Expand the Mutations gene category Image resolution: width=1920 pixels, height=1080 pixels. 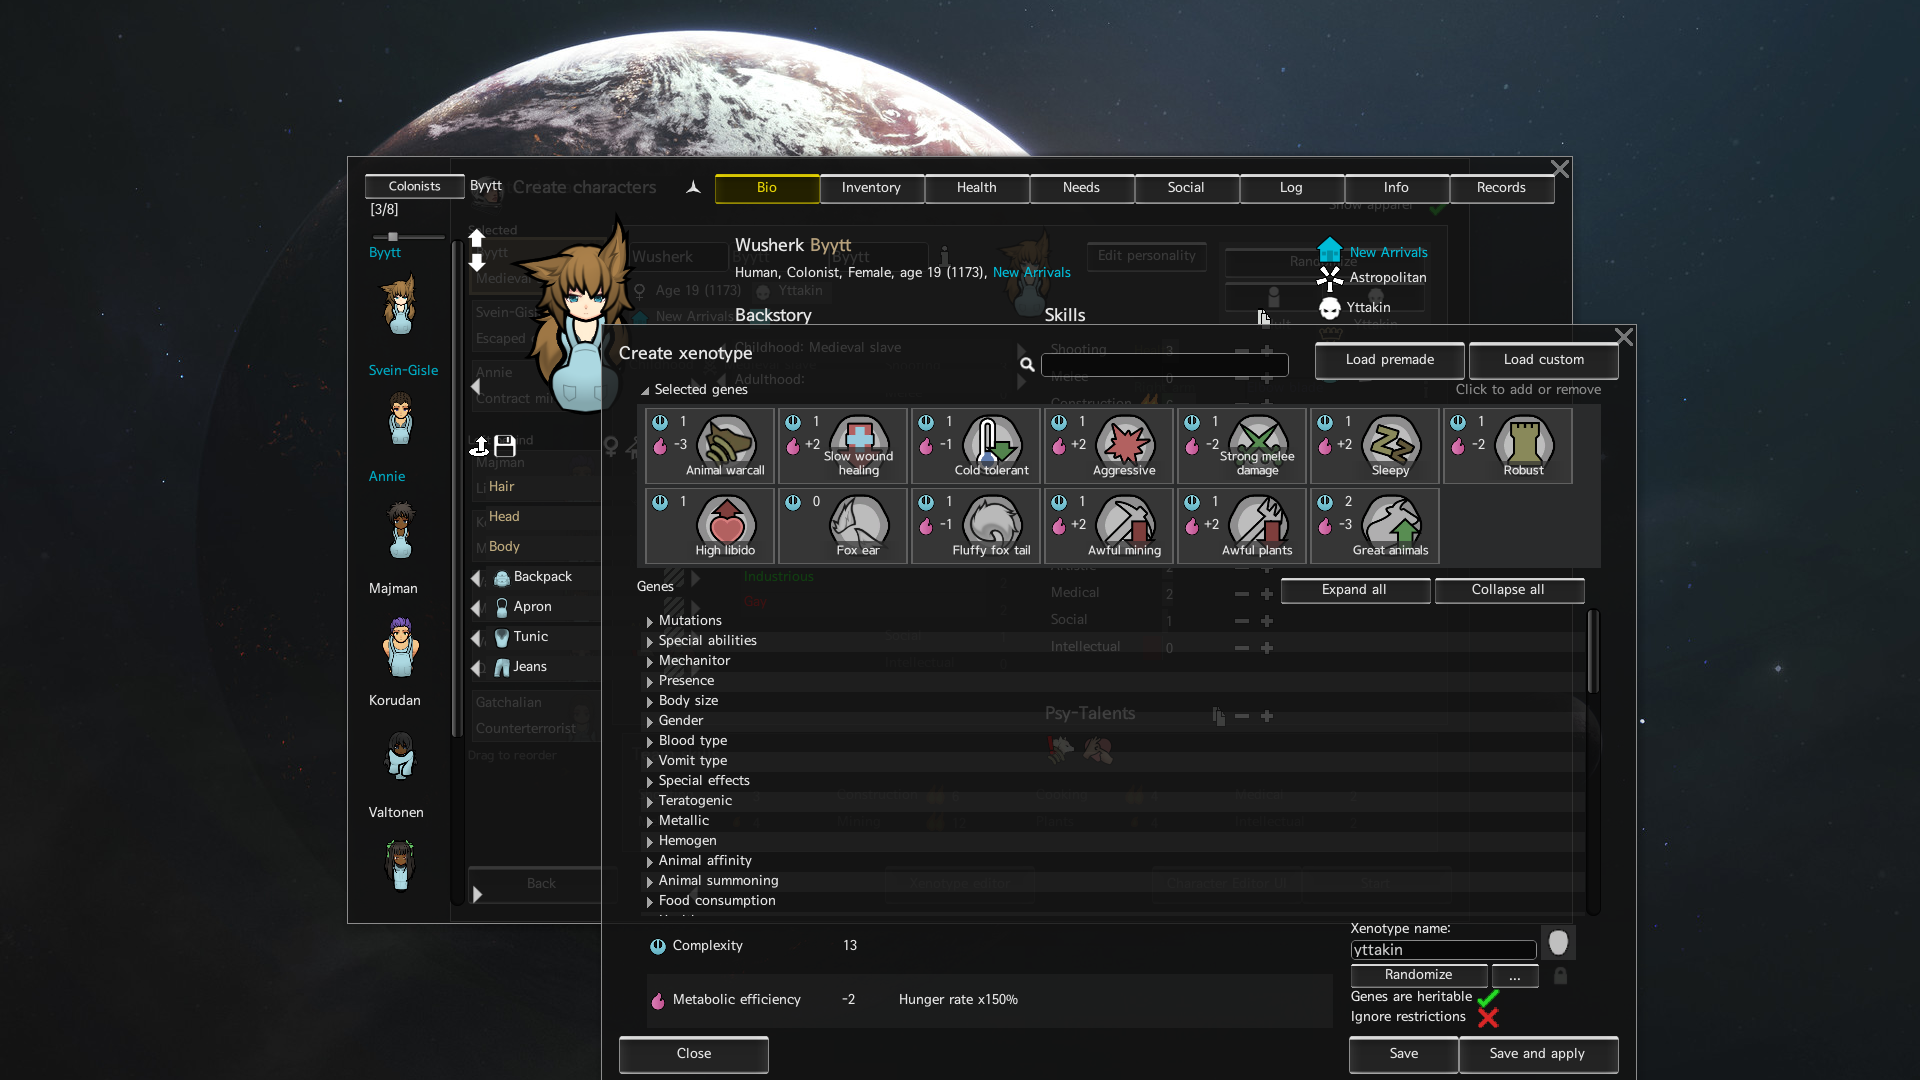pyautogui.click(x=650, y=622)
